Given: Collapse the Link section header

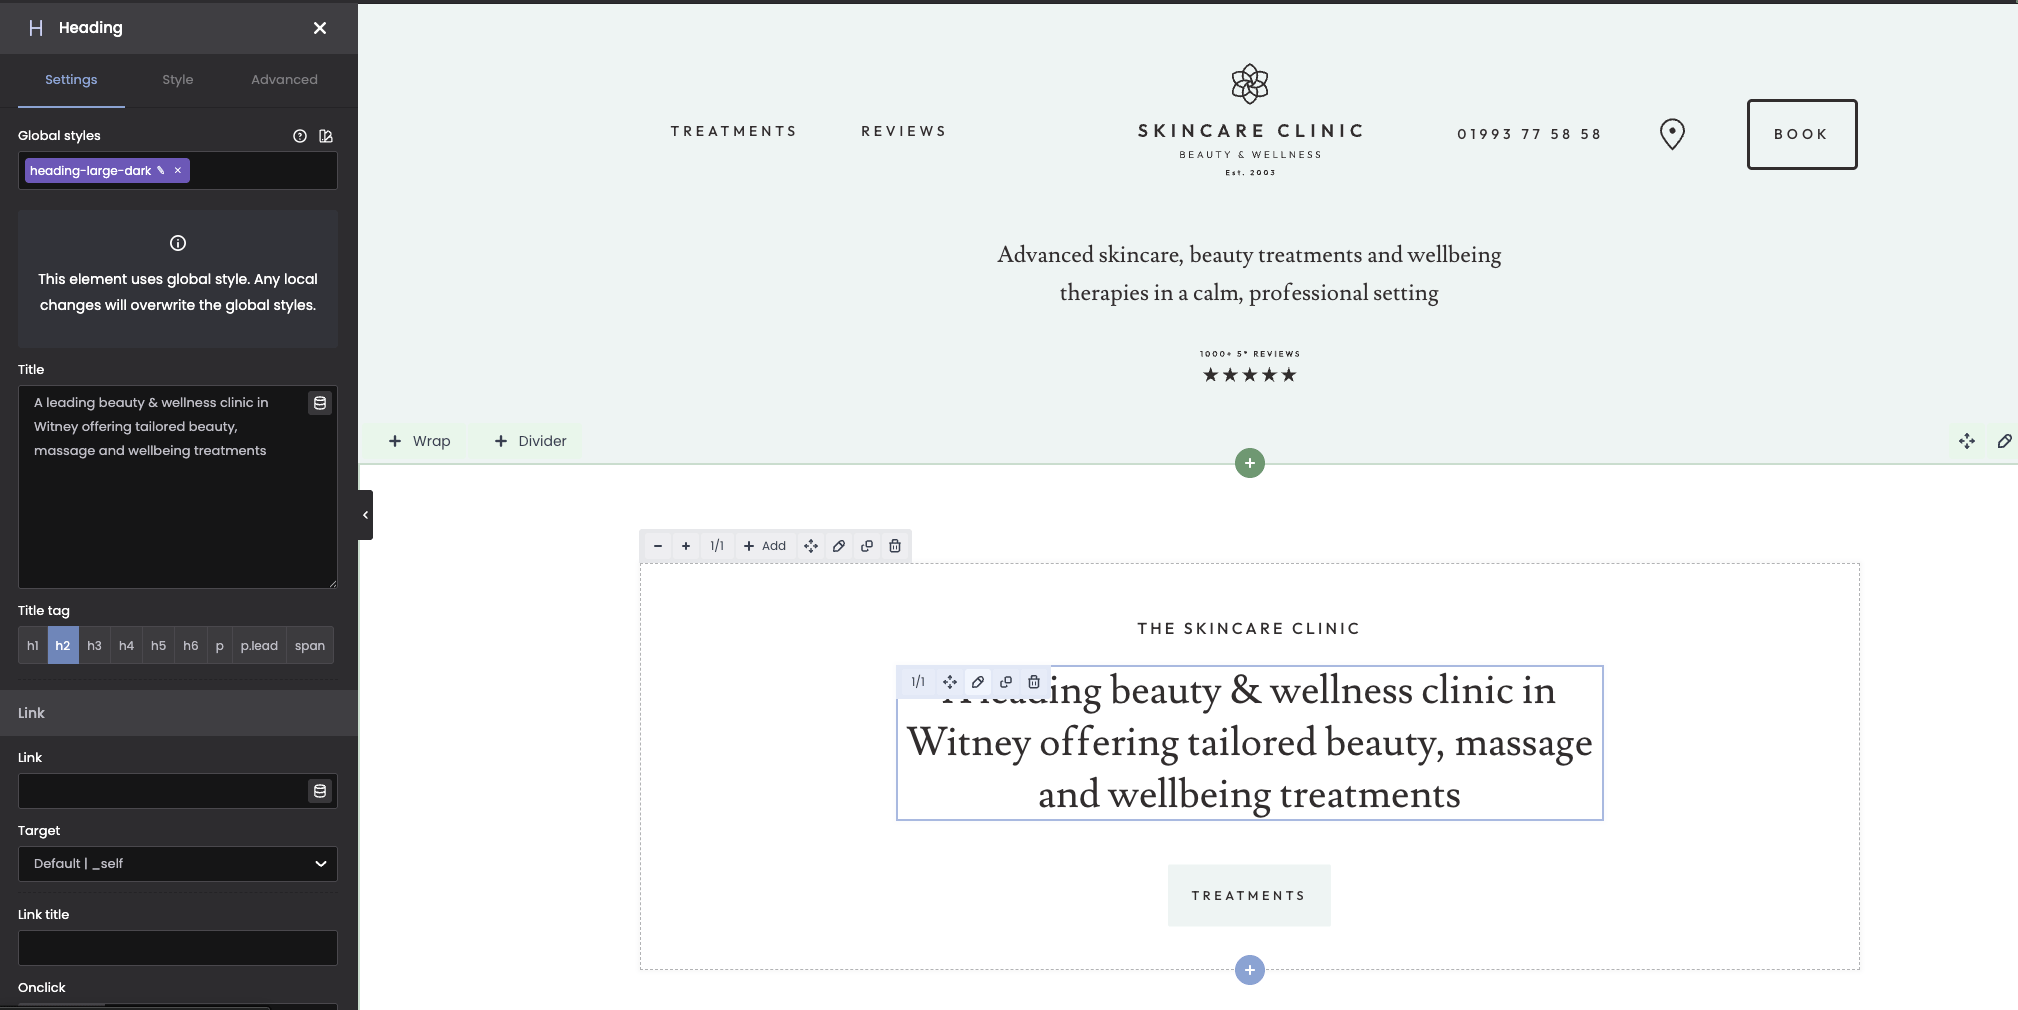Looking at the screenshot, I should click(178, 713).
